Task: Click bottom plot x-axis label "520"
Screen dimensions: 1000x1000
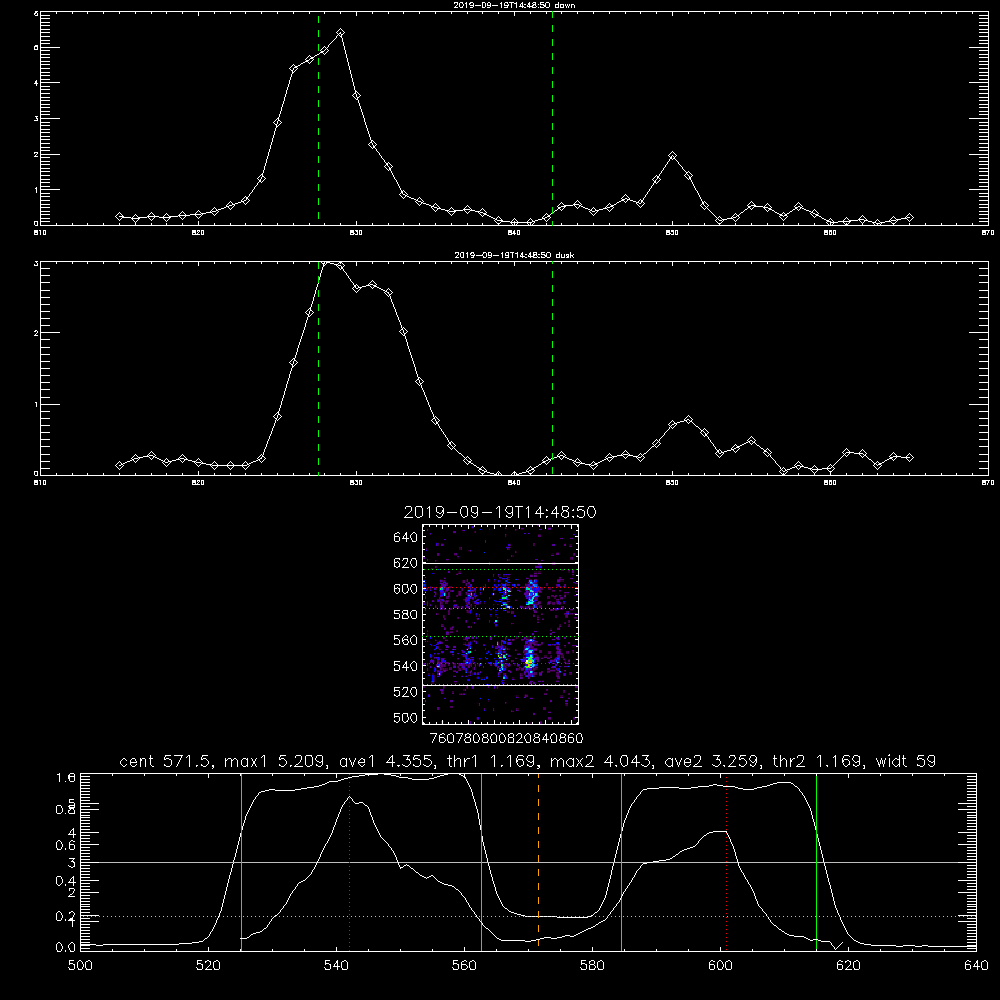Action: tap(208, 966)
